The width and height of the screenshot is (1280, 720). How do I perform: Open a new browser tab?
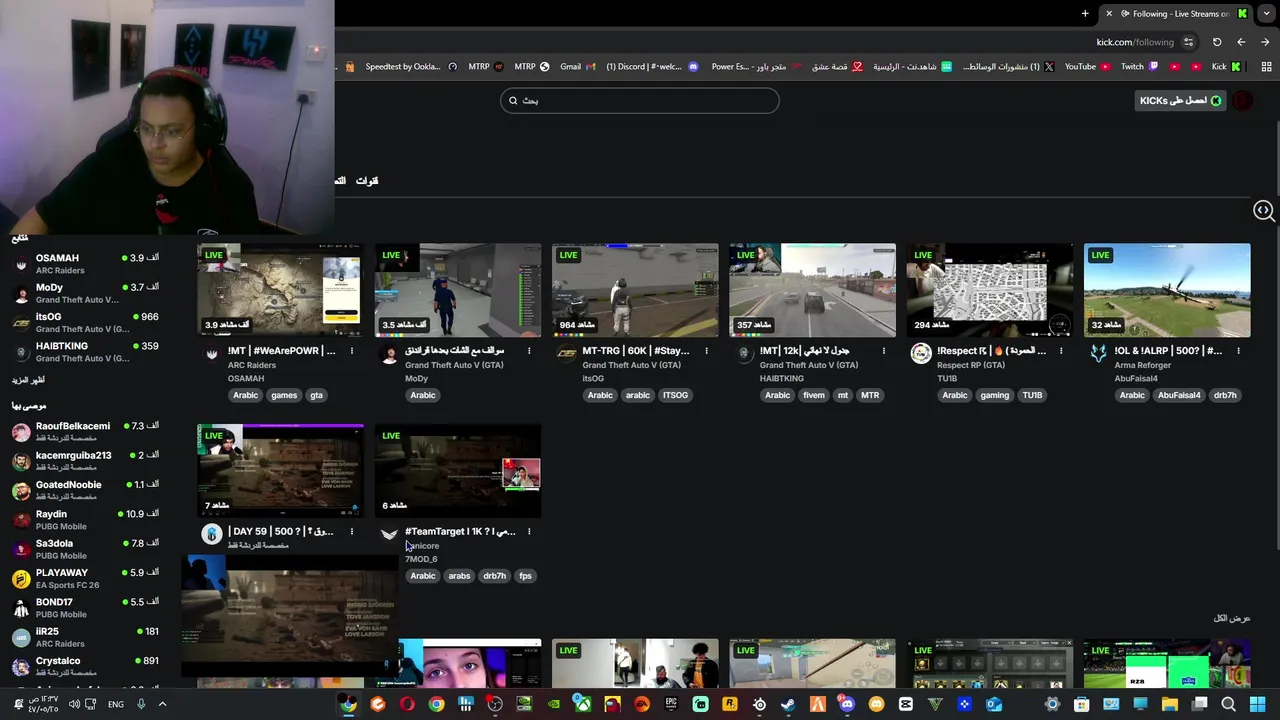point(1085,13)
